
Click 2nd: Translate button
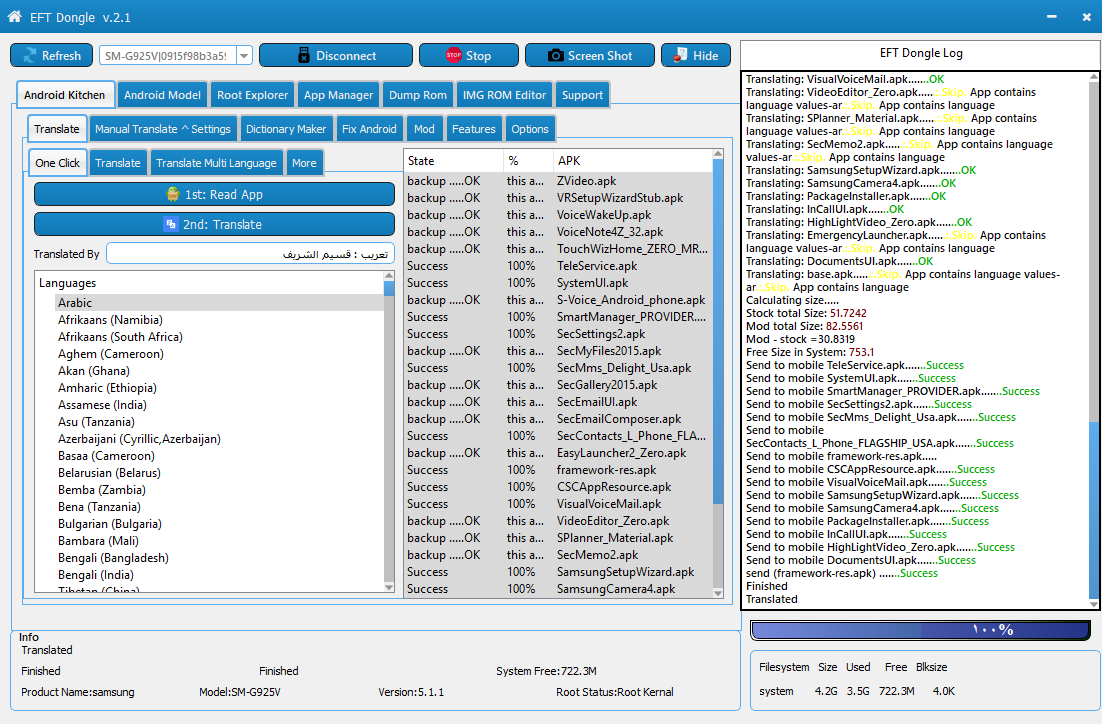[x=214, y=225]
